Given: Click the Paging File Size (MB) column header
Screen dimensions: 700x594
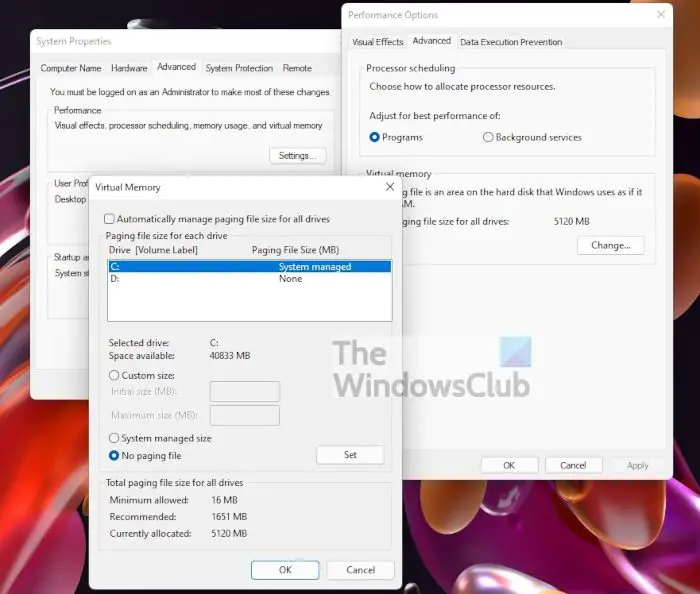Looking at the screenshot, I should click(x=296, y=250).
